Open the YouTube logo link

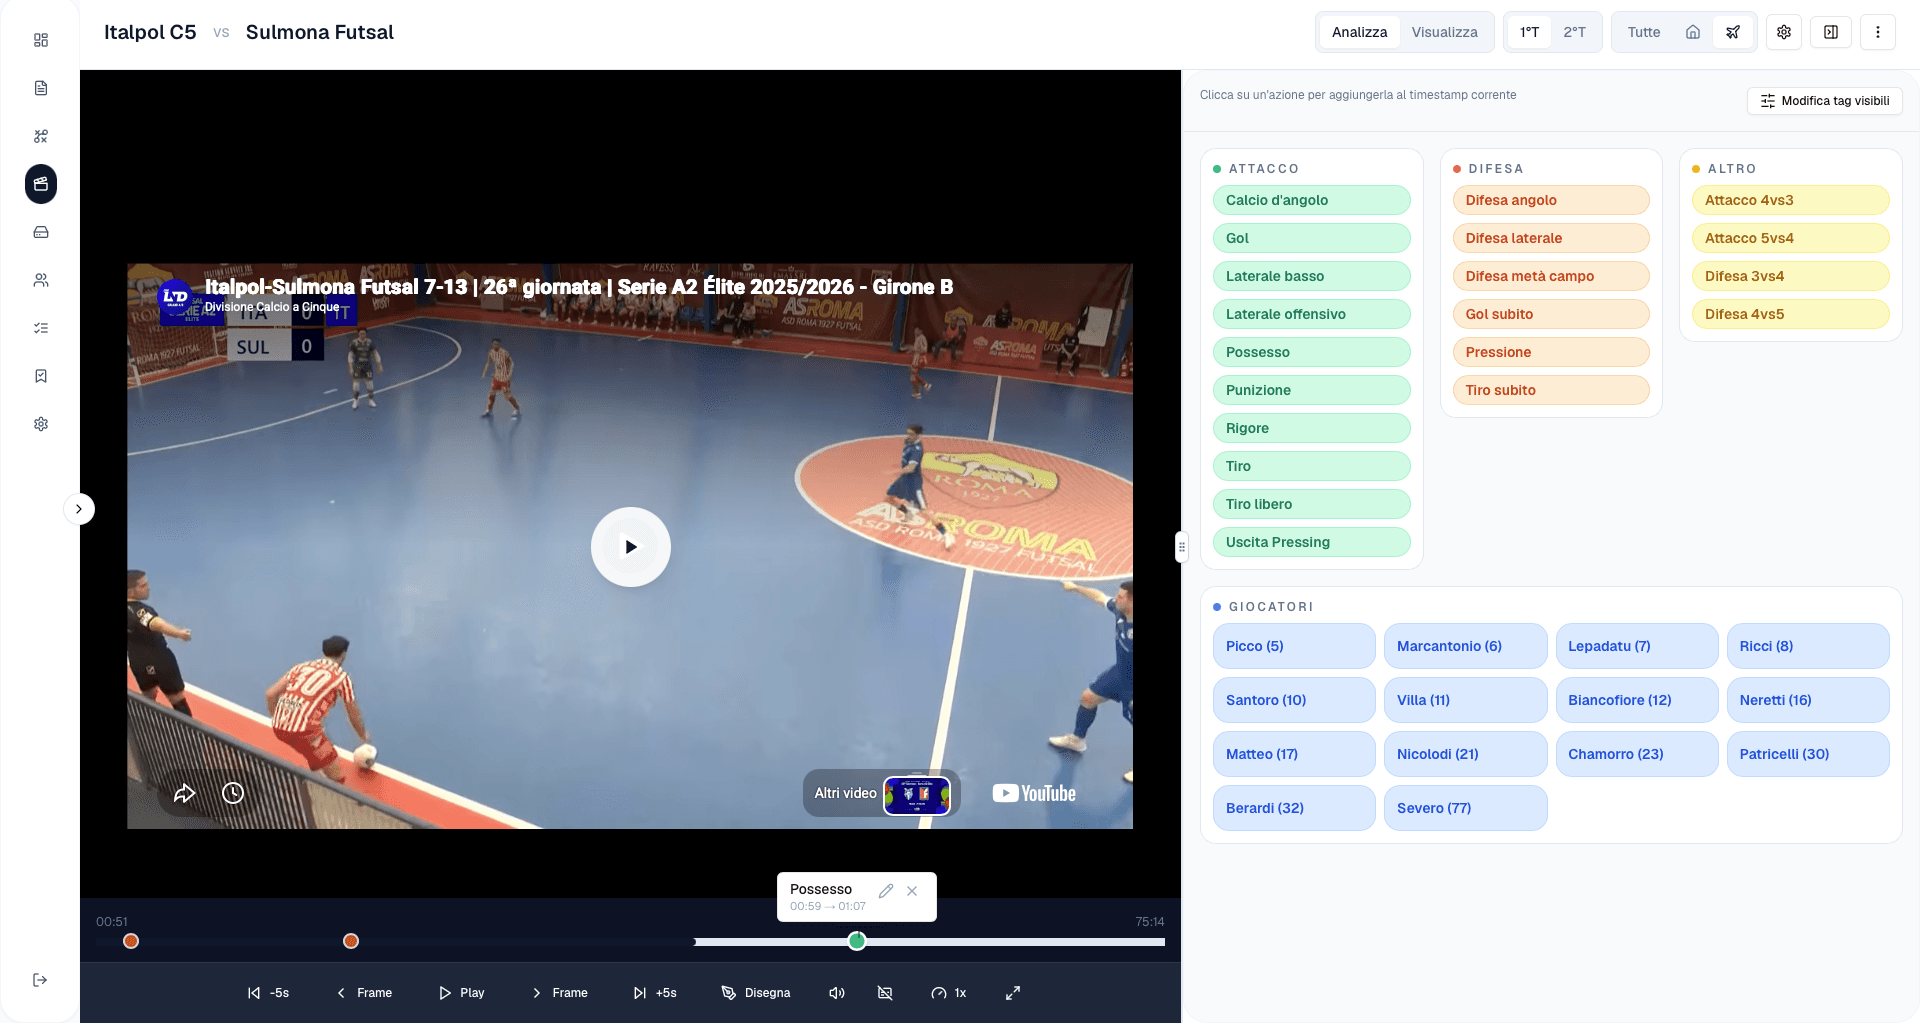pyautogui.click(x=1034, y=793)
